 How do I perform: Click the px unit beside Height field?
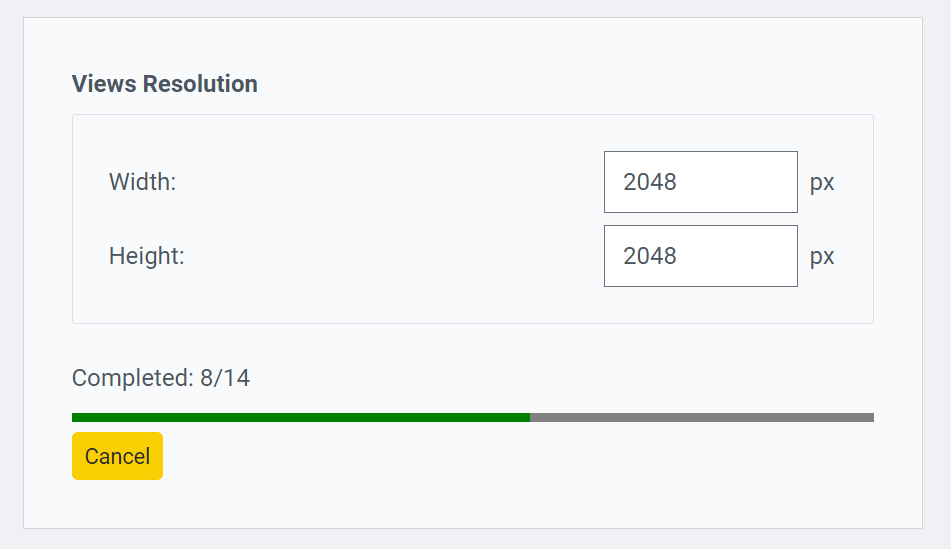pos(822,257)
